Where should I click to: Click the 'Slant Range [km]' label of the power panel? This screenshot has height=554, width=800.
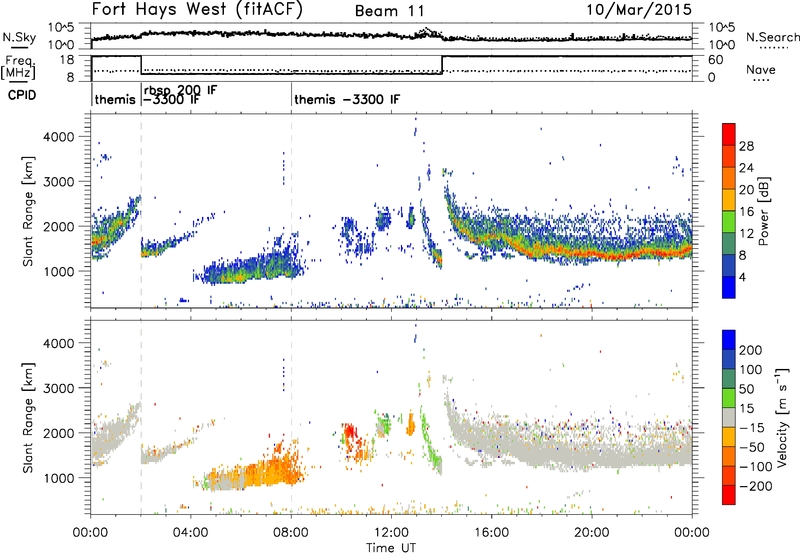tap(28, 211)
